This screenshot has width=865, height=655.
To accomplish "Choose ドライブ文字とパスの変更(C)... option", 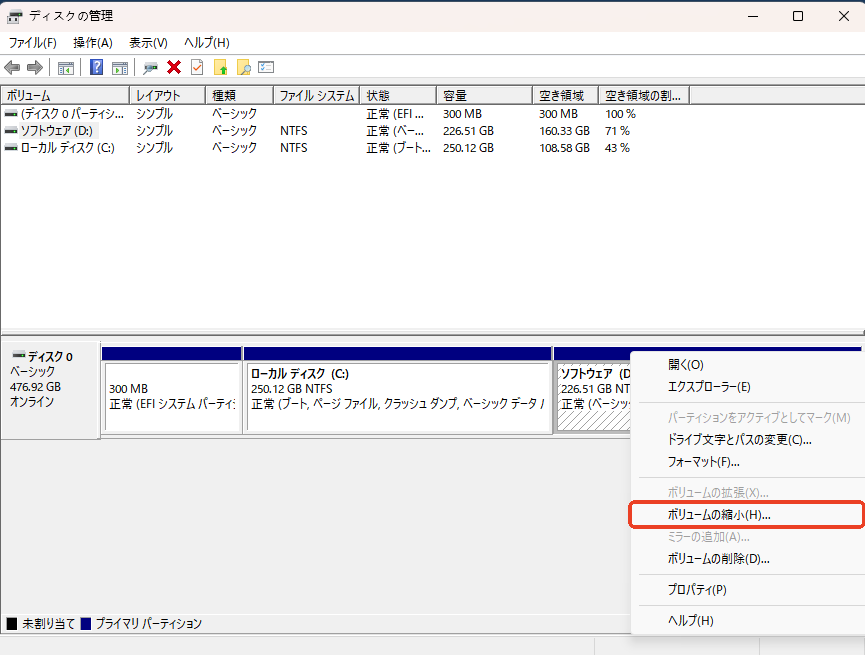I will [x=739, y=439].
